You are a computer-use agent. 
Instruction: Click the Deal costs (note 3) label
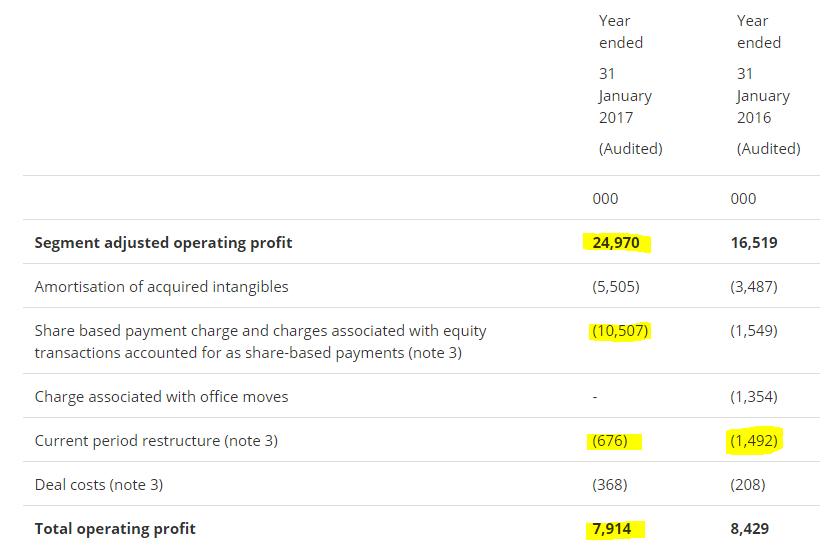pos(99,485)
